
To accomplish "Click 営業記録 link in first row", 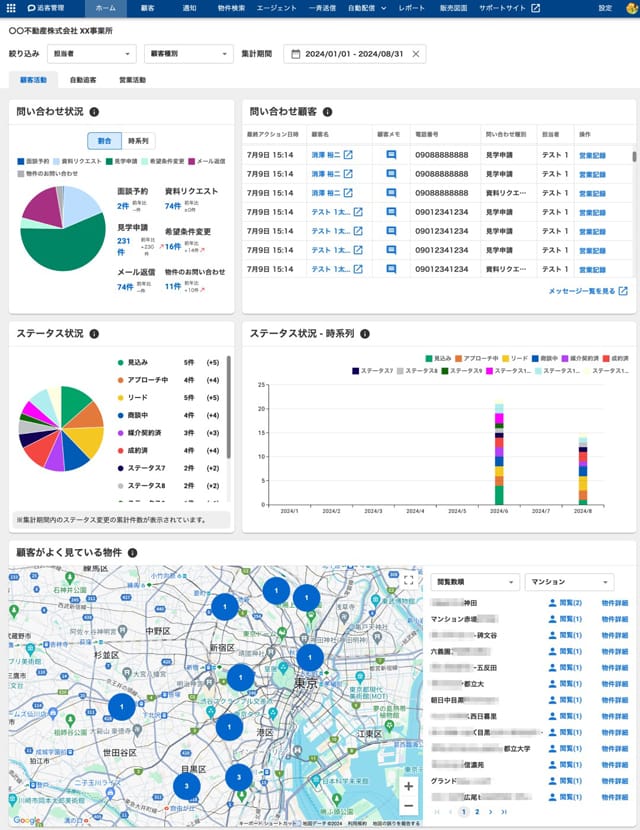I will (x=592, y=155).
